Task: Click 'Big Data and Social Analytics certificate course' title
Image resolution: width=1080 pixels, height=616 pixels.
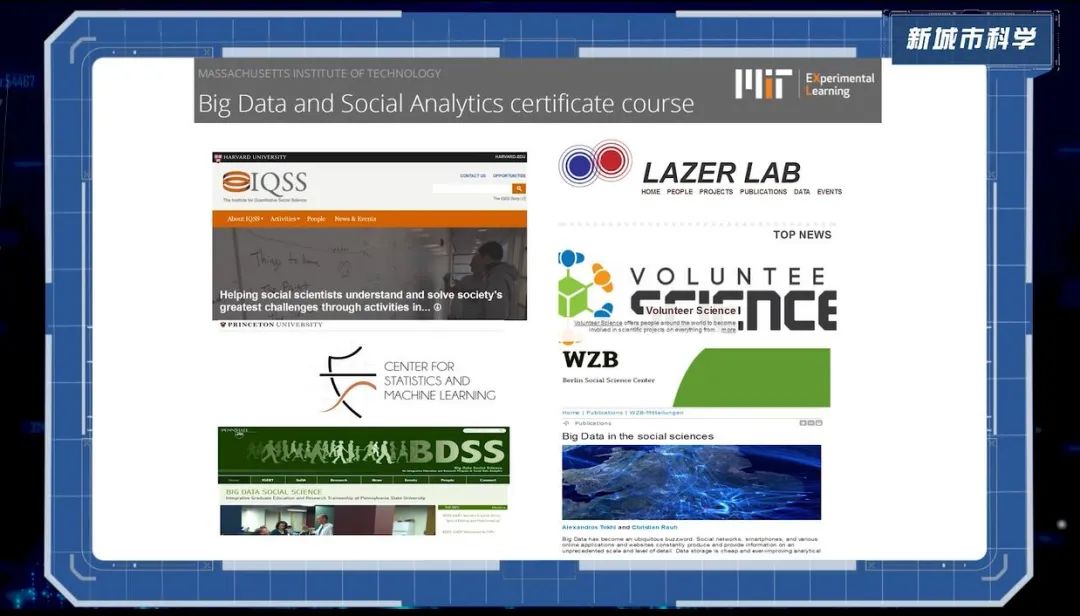Action: [446, 103]
